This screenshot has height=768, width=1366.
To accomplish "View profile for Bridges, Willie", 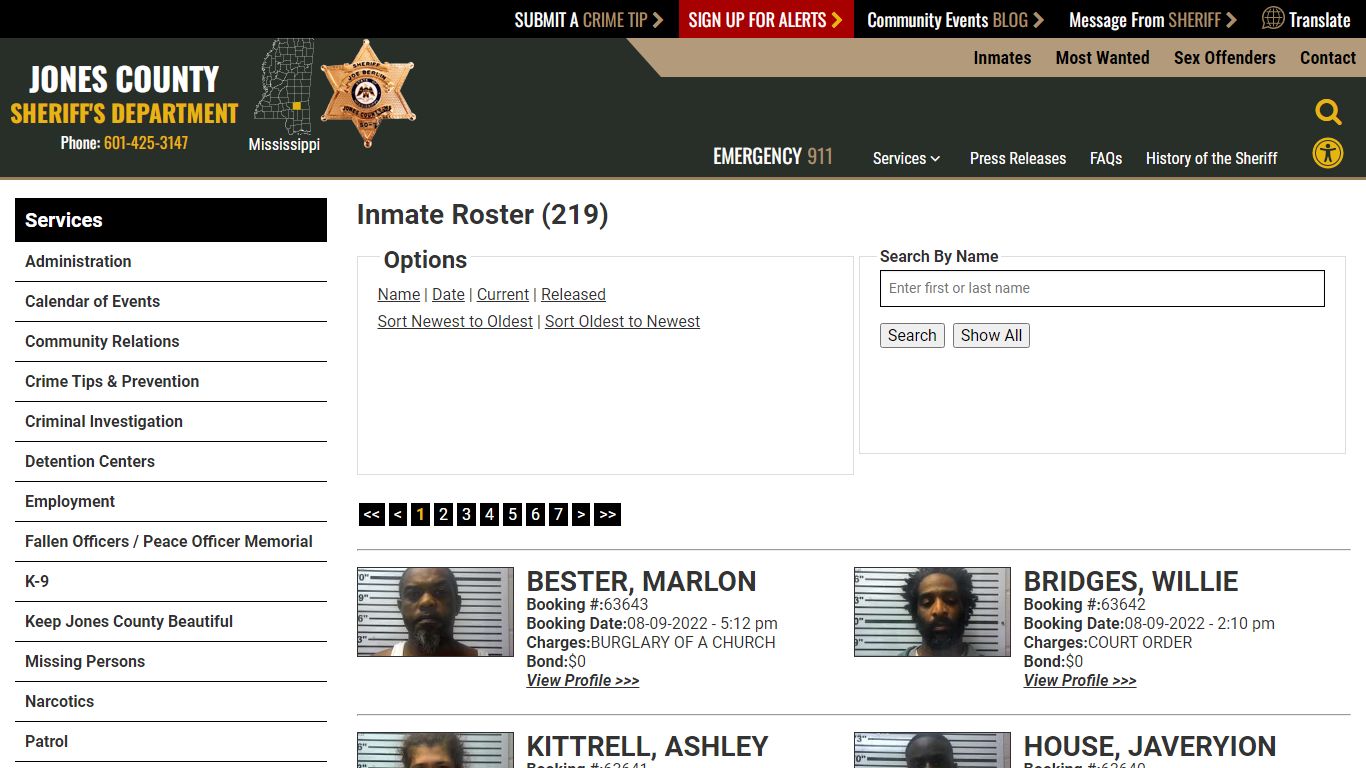I will coord(1080,680).
